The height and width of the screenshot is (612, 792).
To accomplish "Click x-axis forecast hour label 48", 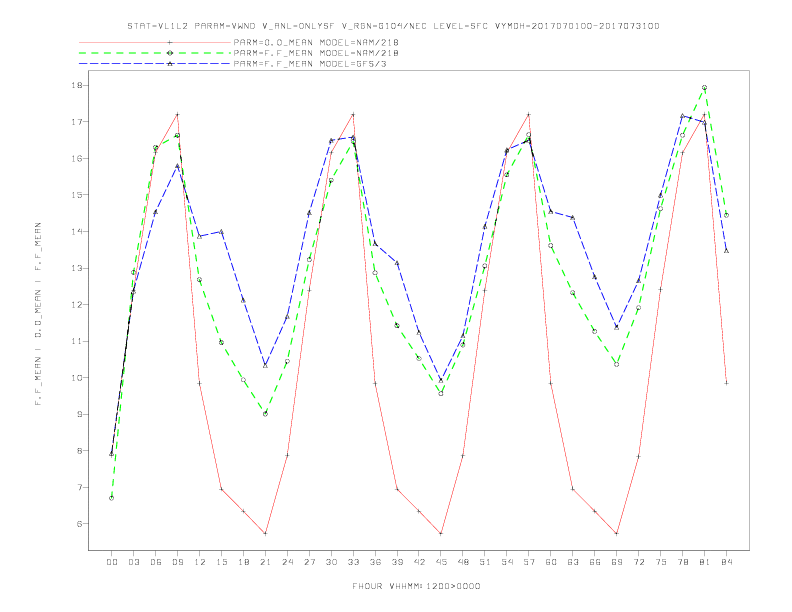I will [463, 562].
